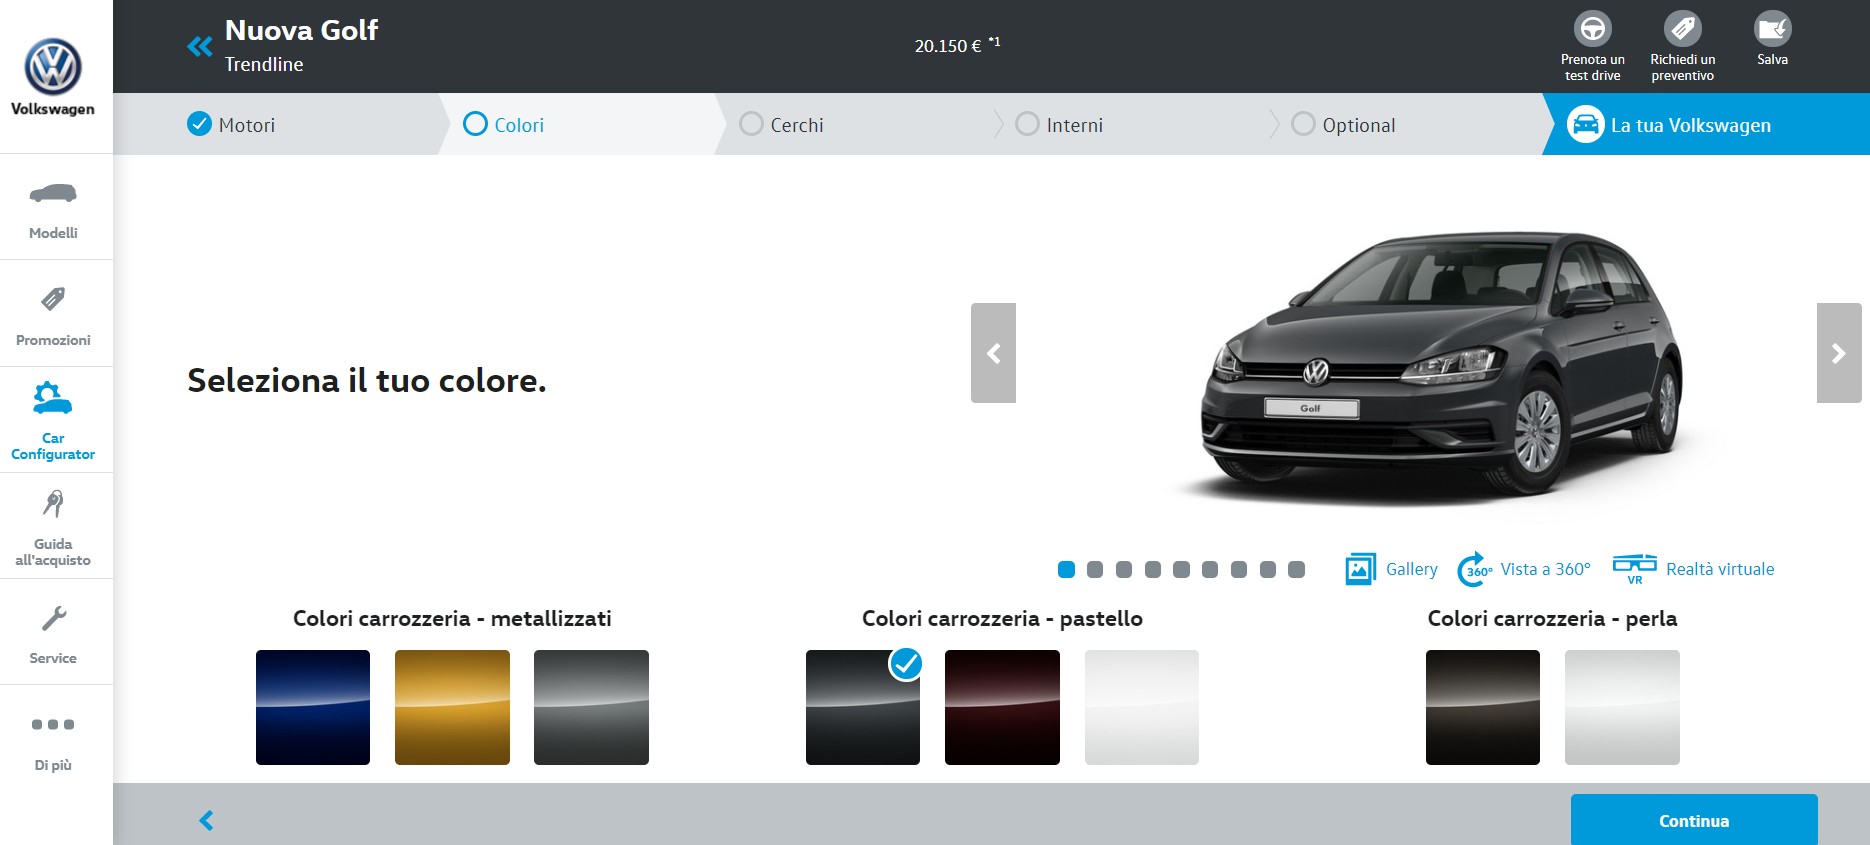Viewport: 1870px width, 845px height.
Task: Open the Vista a 360° view
Action: pos(1524,569)
